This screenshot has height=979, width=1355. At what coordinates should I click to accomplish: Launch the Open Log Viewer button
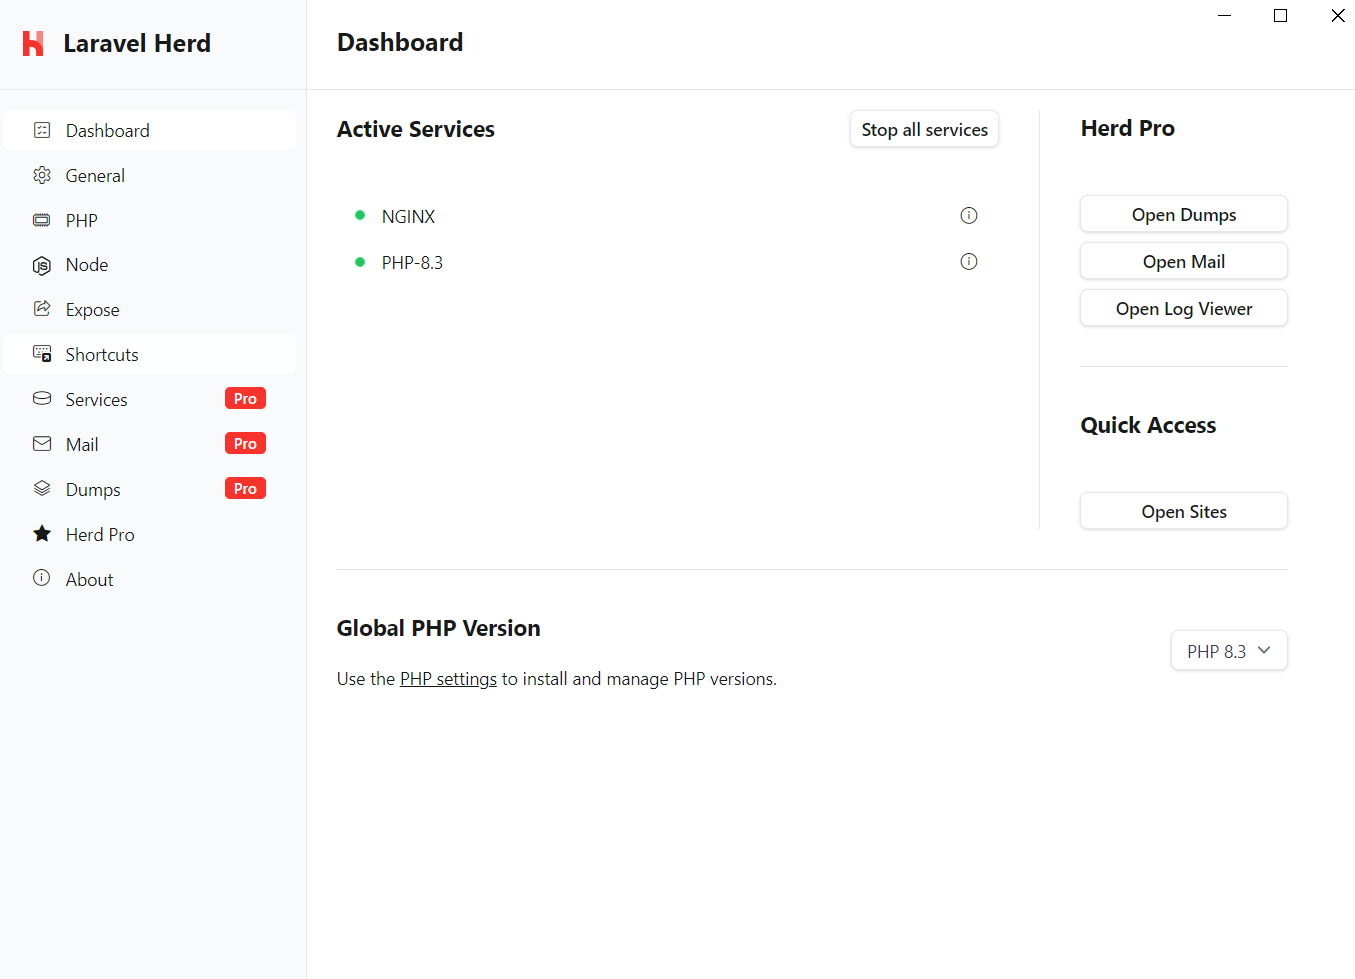point(1183,309)
